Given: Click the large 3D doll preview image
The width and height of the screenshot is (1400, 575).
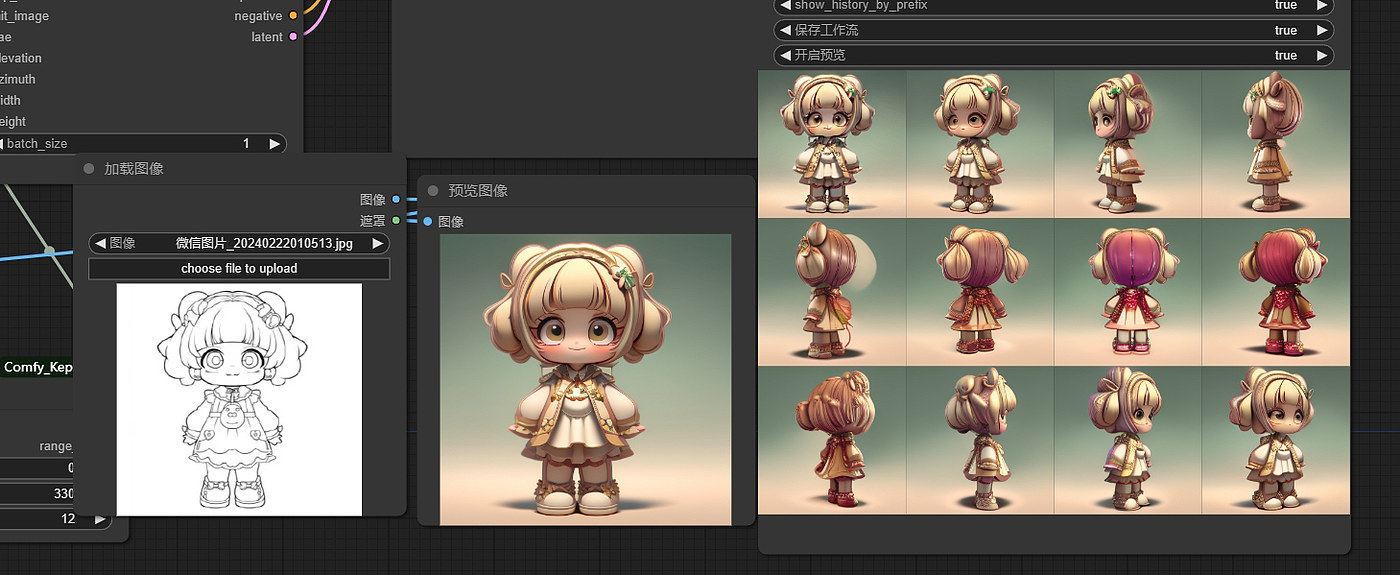Looking at the screenshot, I should tap(585, 378).
